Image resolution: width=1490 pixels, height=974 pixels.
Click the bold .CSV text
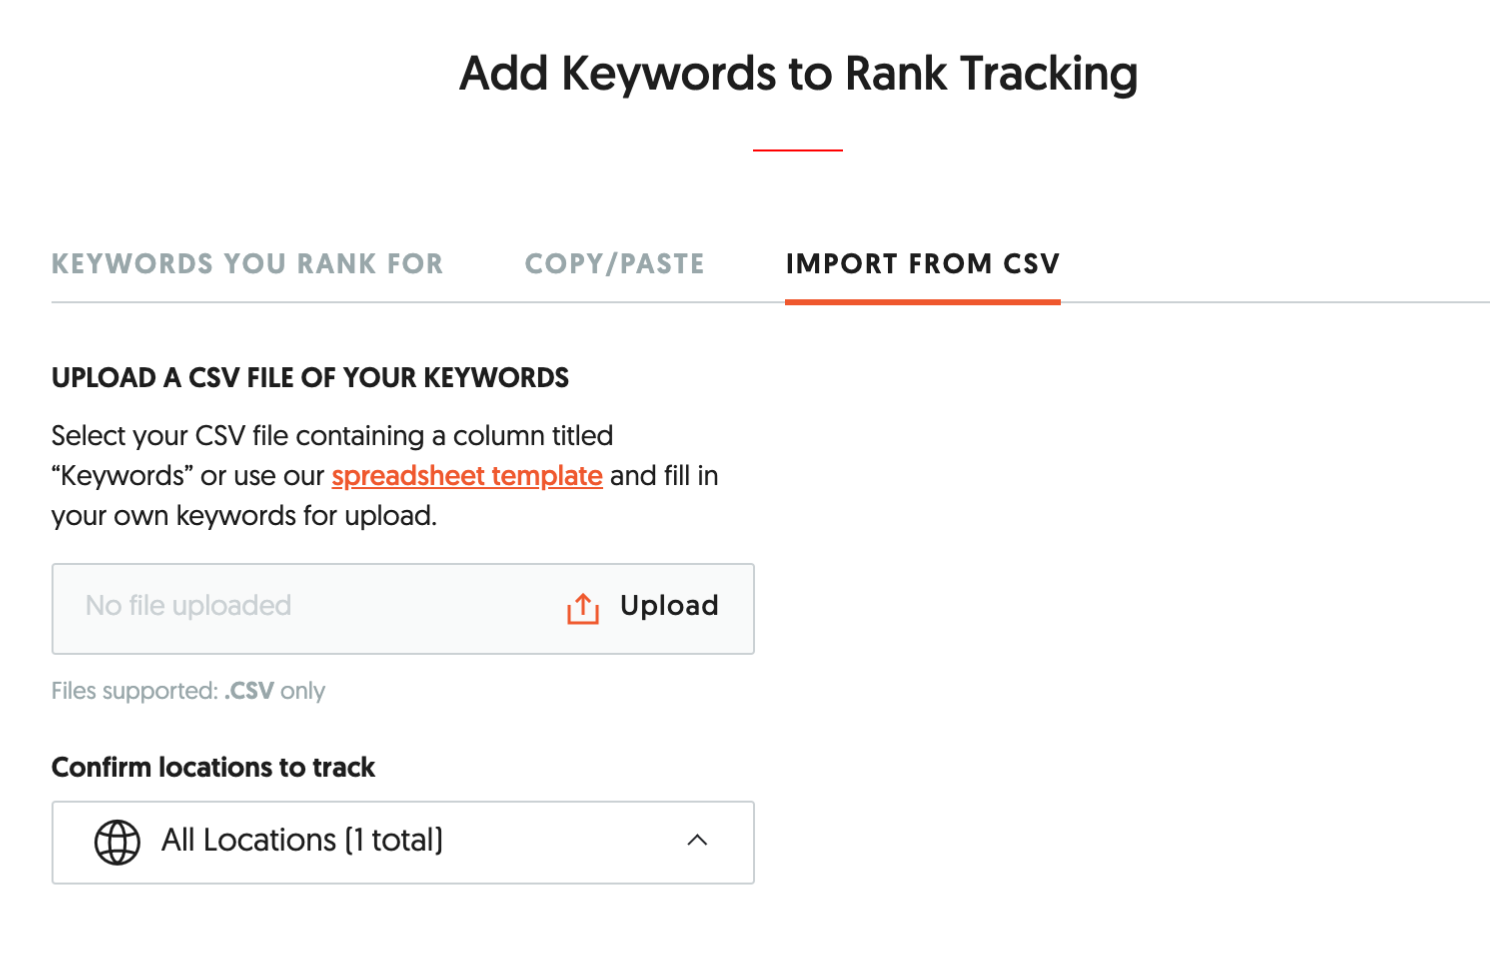(249, 691)
